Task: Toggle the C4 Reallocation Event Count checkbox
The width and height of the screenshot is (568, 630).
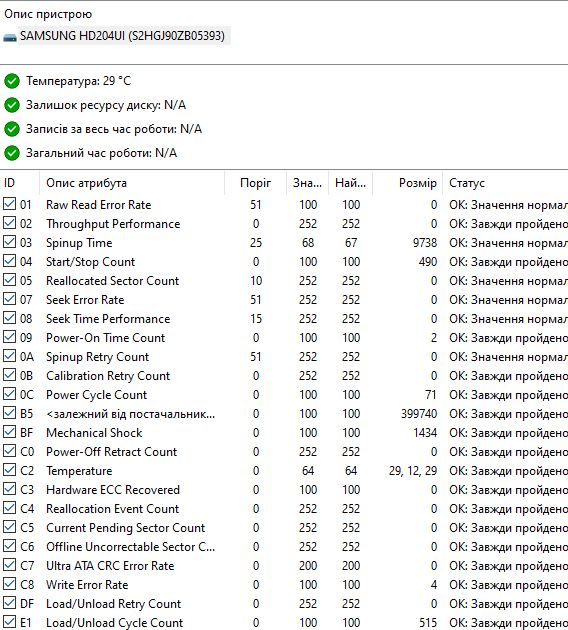Action: click(10, 508)
